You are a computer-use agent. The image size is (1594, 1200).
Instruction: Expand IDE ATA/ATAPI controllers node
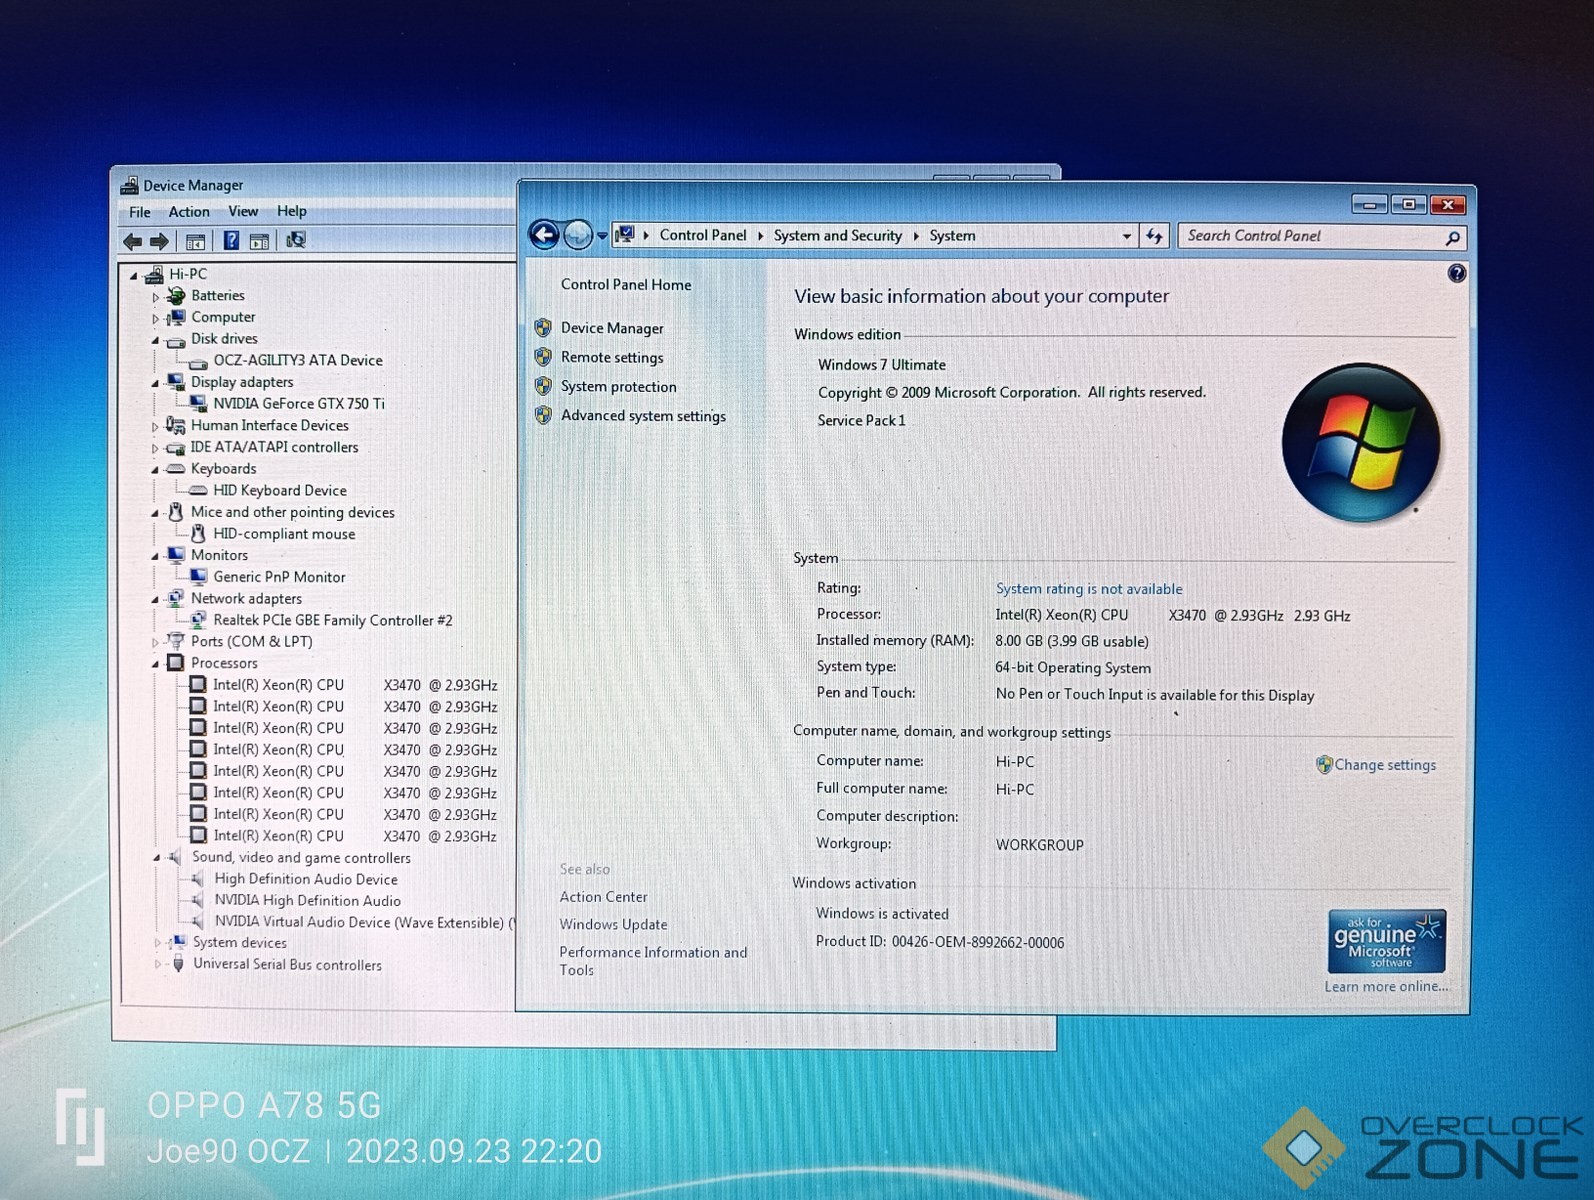coord(155,449)
